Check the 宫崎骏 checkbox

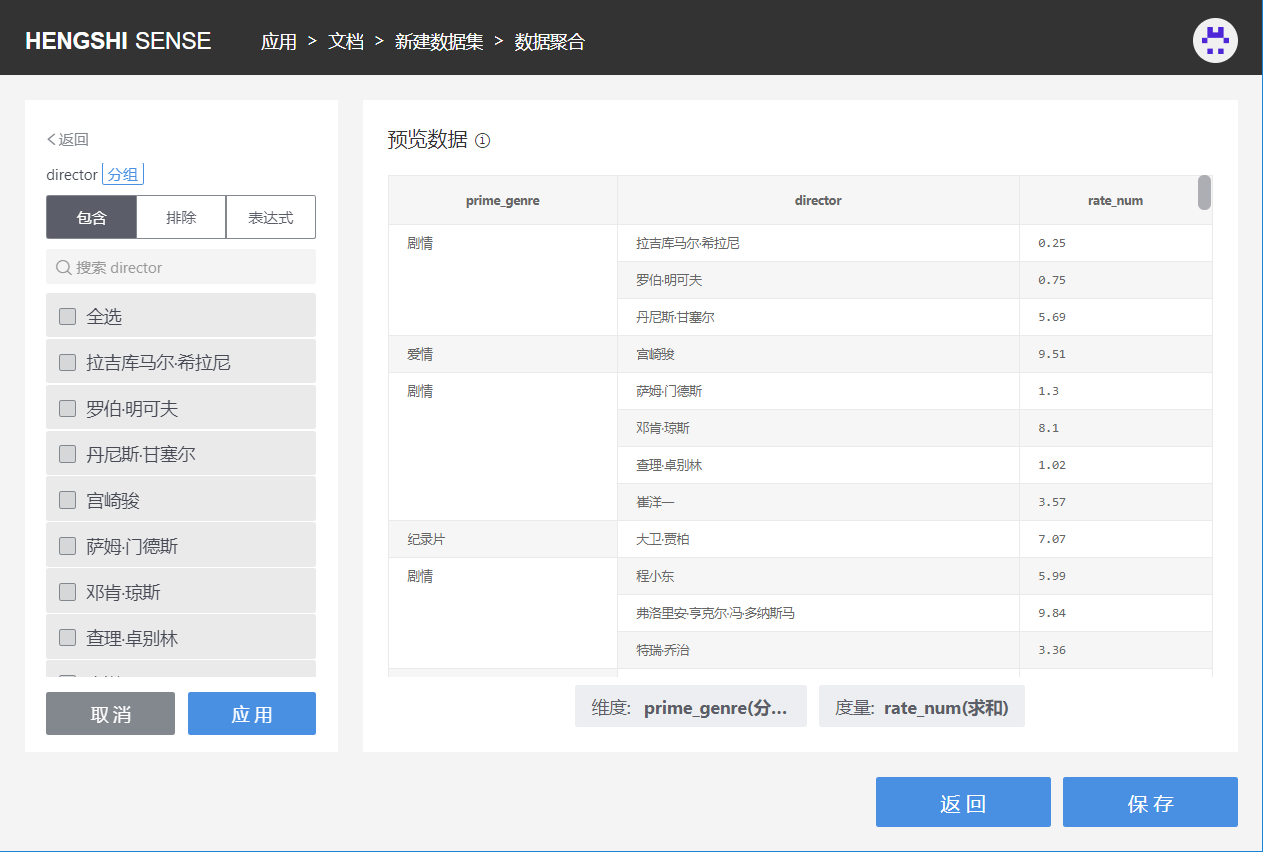click(67, 500)
